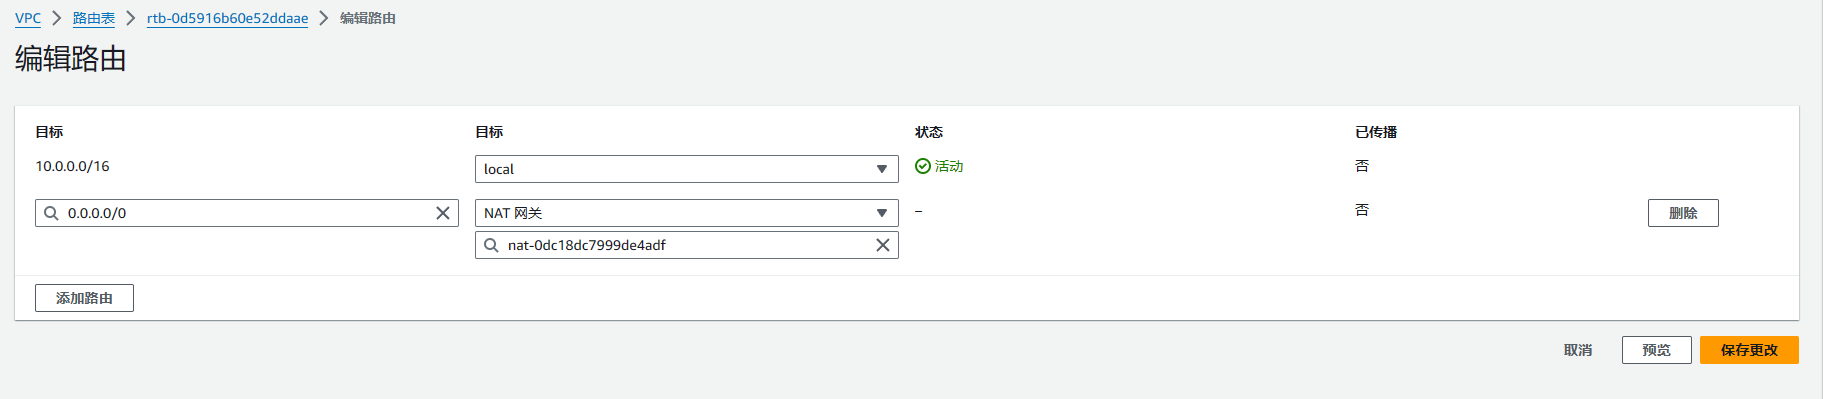Select the 10.0.0.0/16 destination text
The height and width of the screenshot is (399, 1823).
[73, 166]
